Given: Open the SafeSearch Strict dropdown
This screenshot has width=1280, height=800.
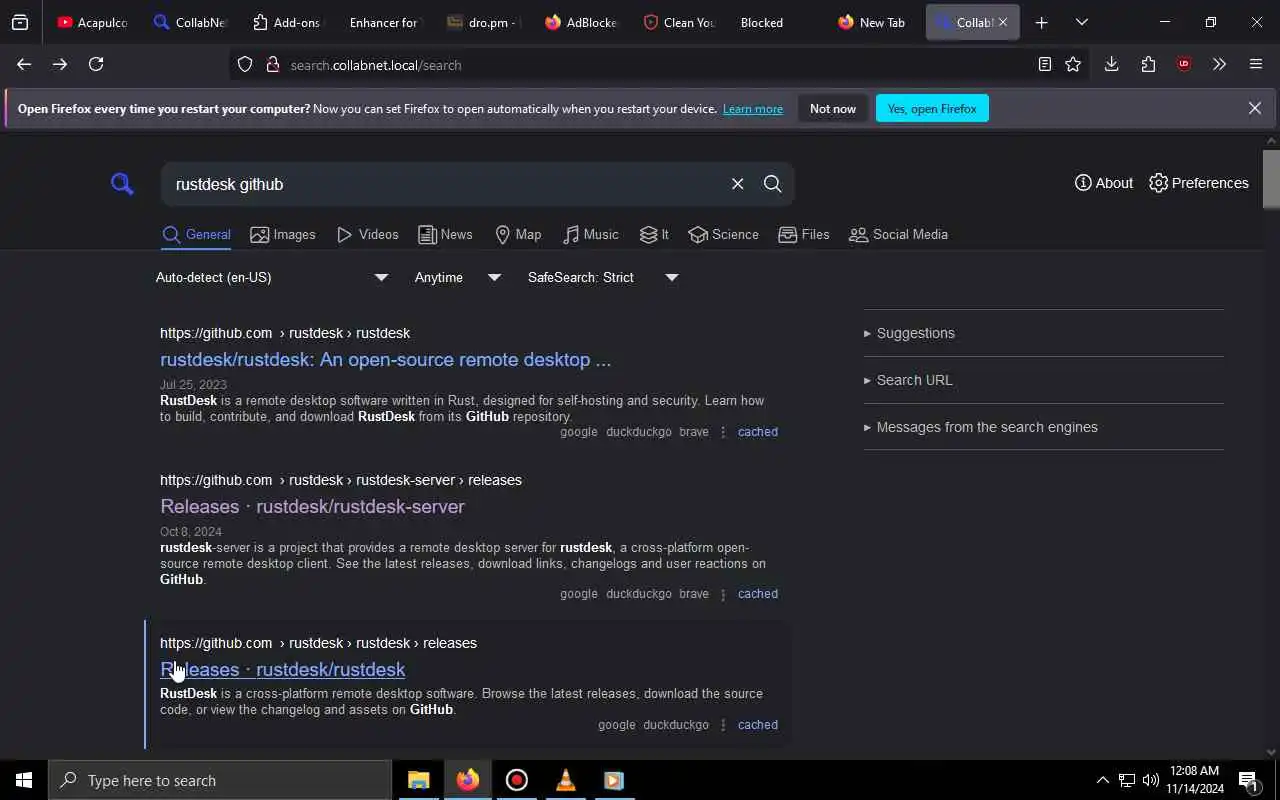Looking at the screenshot, I should [x=603, y=277].
